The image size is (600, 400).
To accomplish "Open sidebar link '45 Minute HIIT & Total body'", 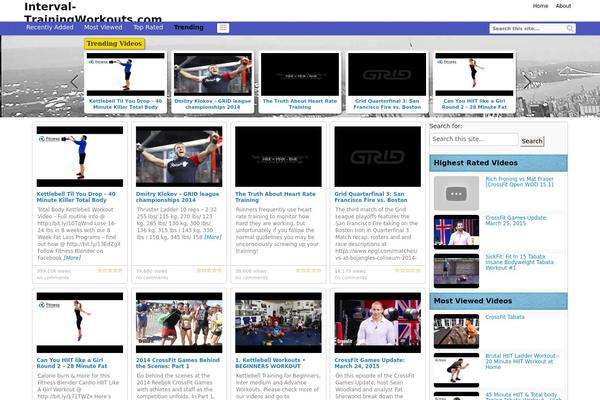I will [523, 396].
